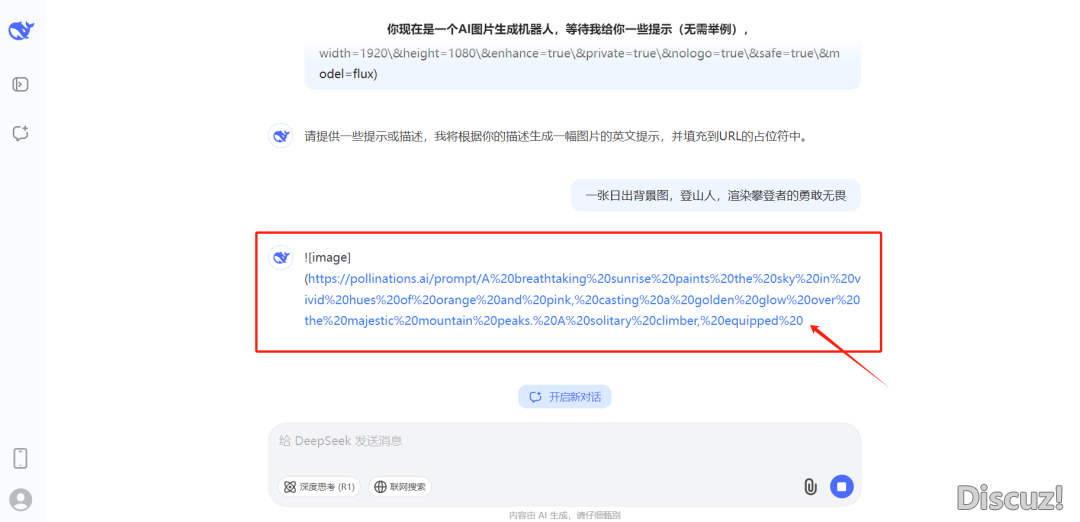The image size is (1080, 522).
Task: Stop generation with the blue square button
Action: pos(842,486)
